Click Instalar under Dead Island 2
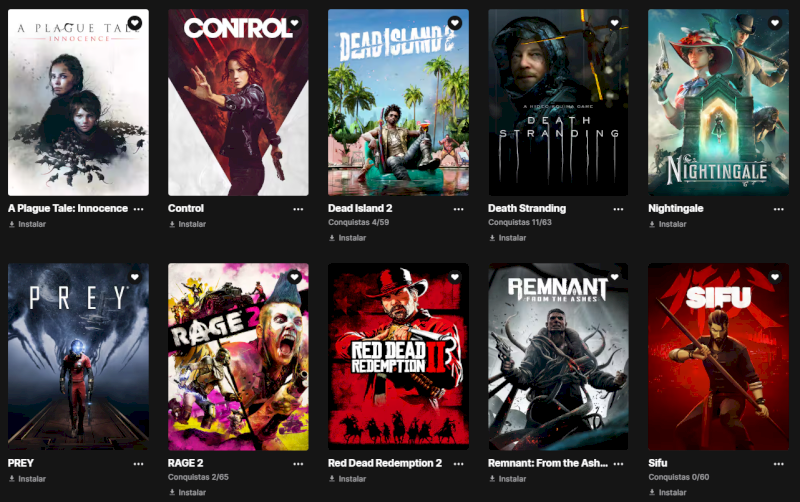800x502 pixels. pos(347,238)
